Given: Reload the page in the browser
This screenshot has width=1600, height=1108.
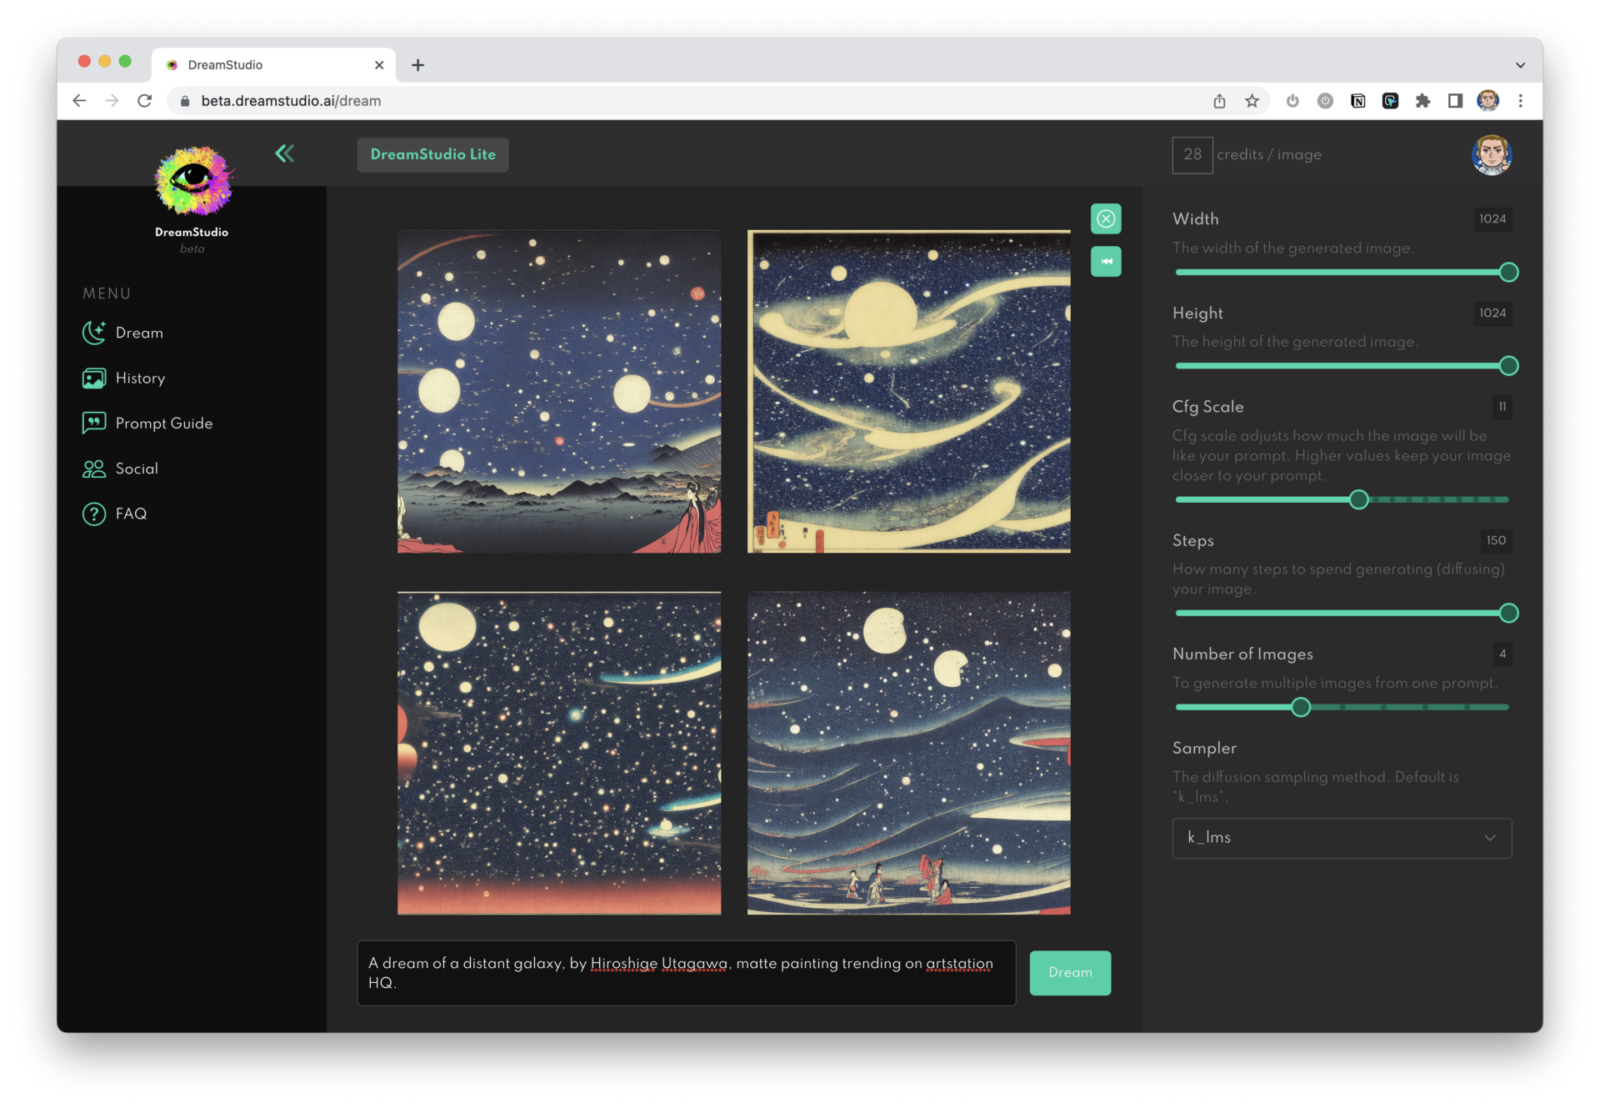Looking at the screenshot, I should 145,101.
